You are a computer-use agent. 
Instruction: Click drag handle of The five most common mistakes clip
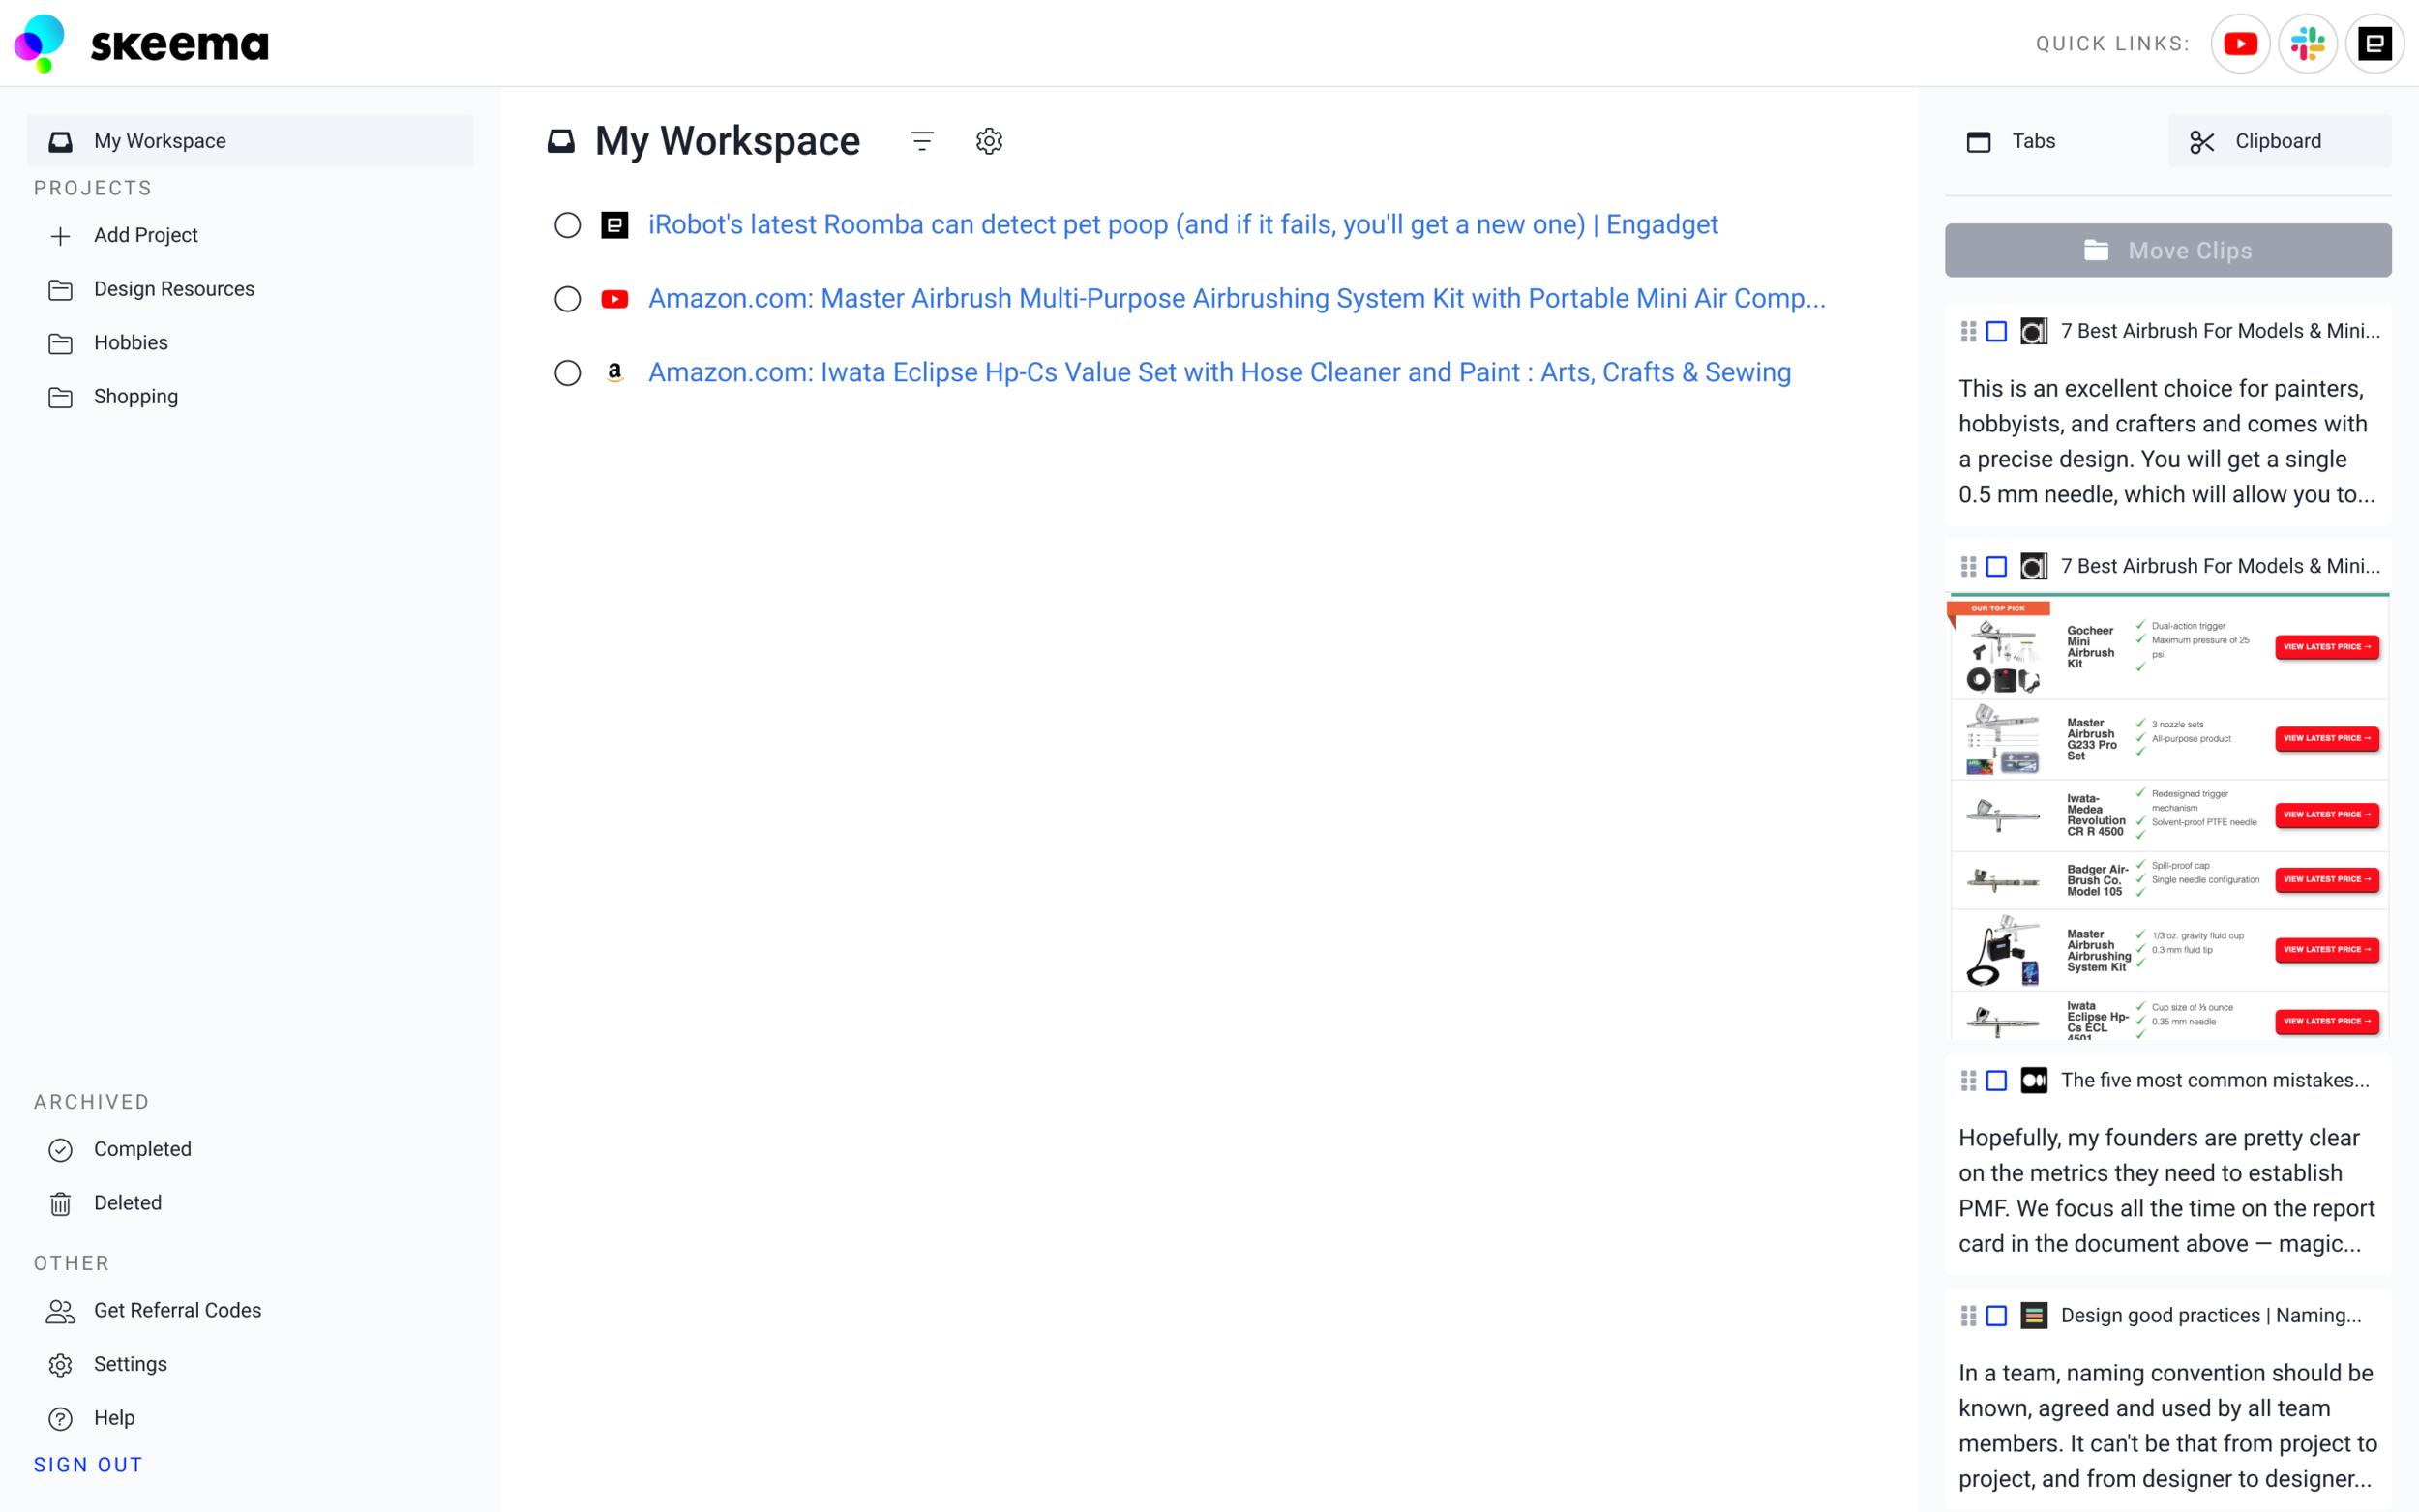coord(1968,1080)
